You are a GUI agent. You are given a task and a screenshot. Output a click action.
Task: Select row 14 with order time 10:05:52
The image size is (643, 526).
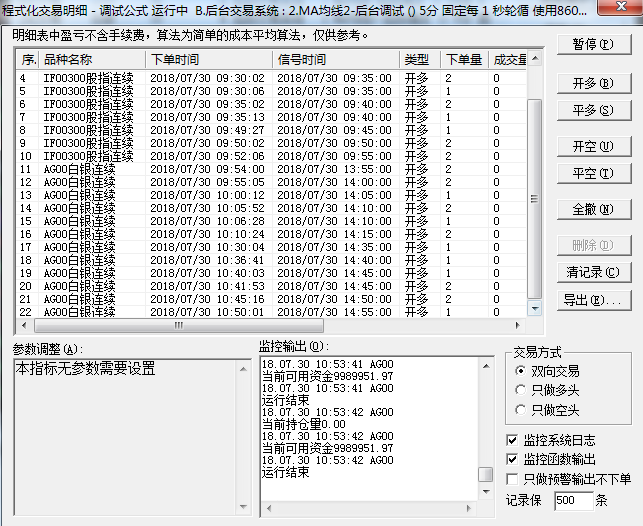point(271,208)
